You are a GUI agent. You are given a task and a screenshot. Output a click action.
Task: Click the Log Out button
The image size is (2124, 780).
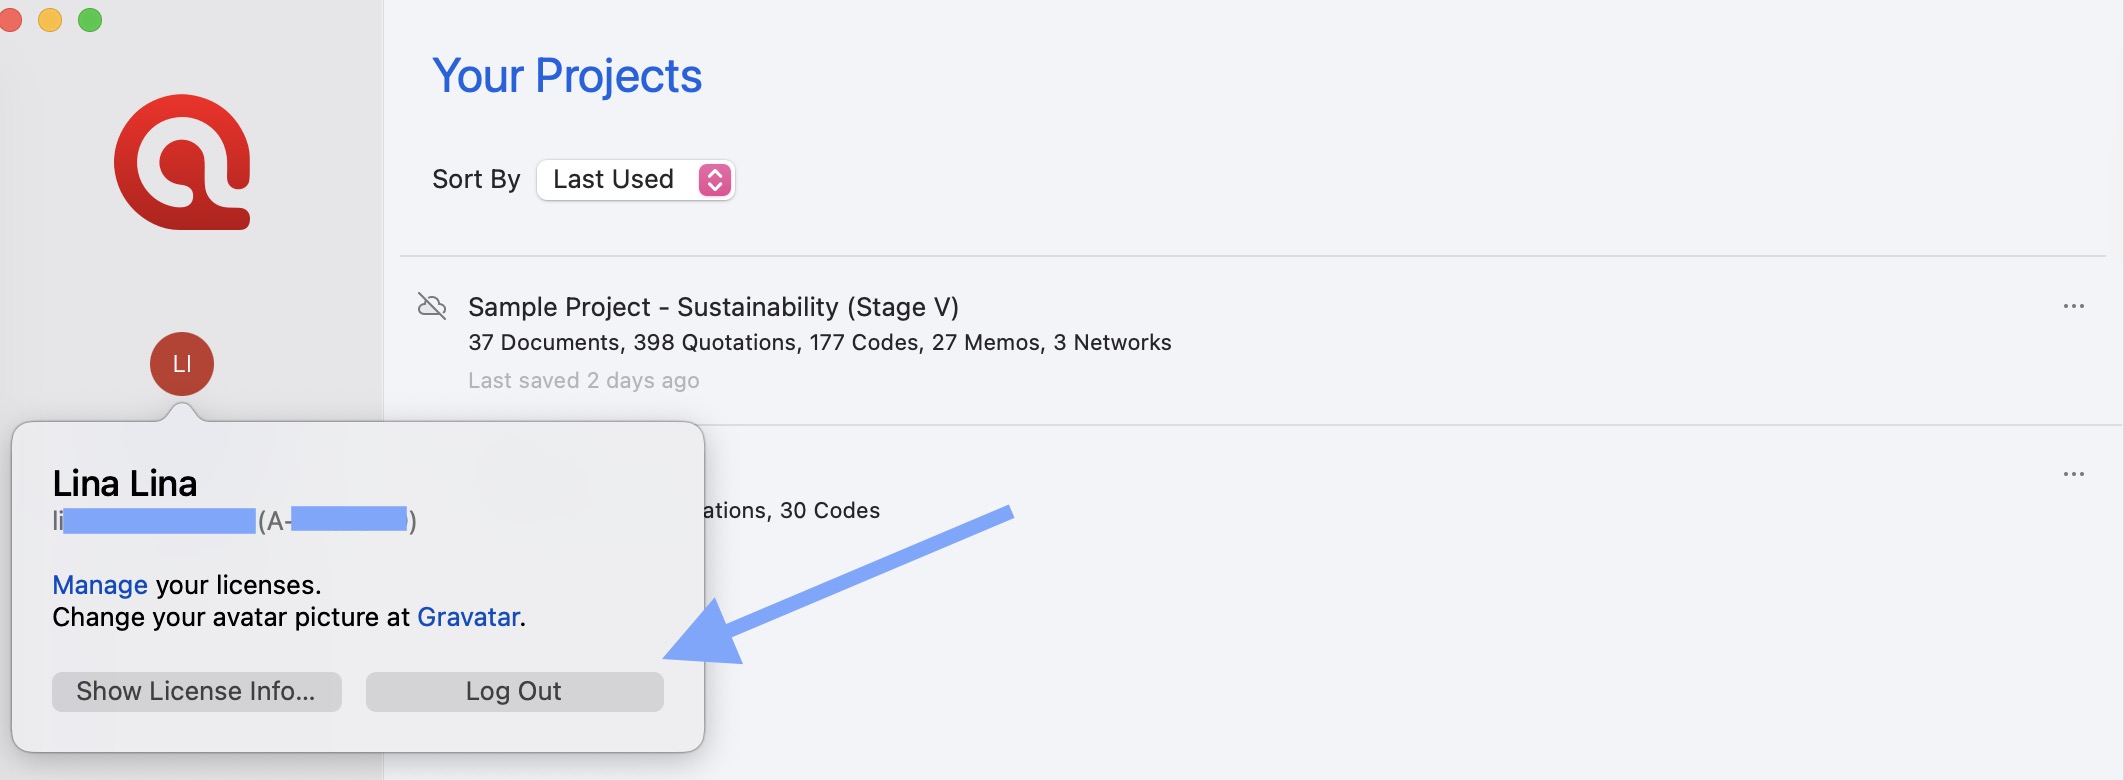click(514, 691)
